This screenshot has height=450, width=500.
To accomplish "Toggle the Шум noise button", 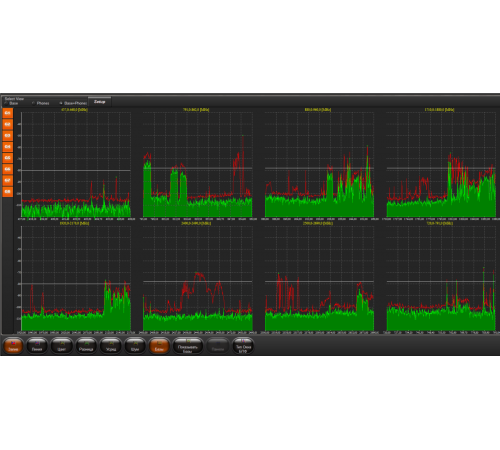I will pos(135,345).
